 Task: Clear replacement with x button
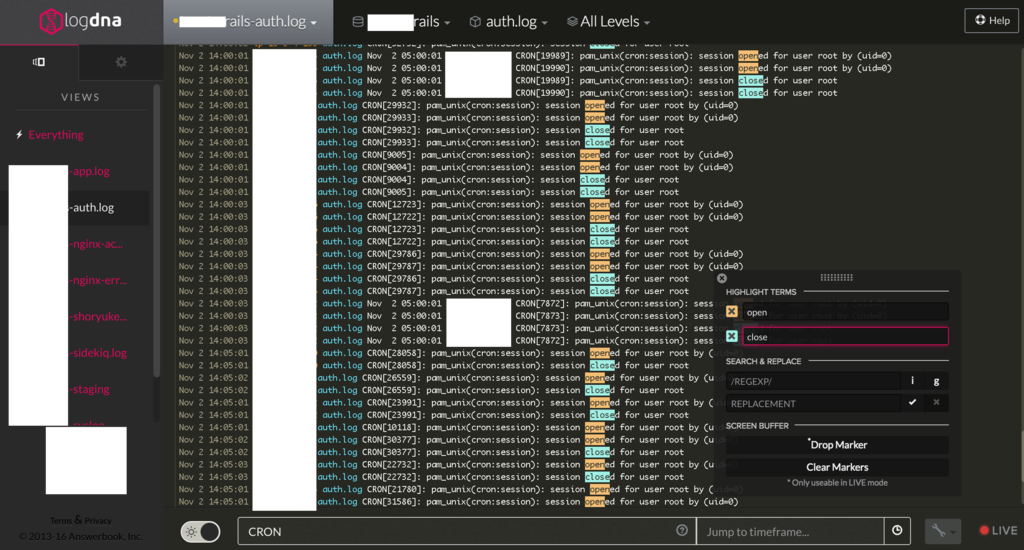(x=936, y=403)
